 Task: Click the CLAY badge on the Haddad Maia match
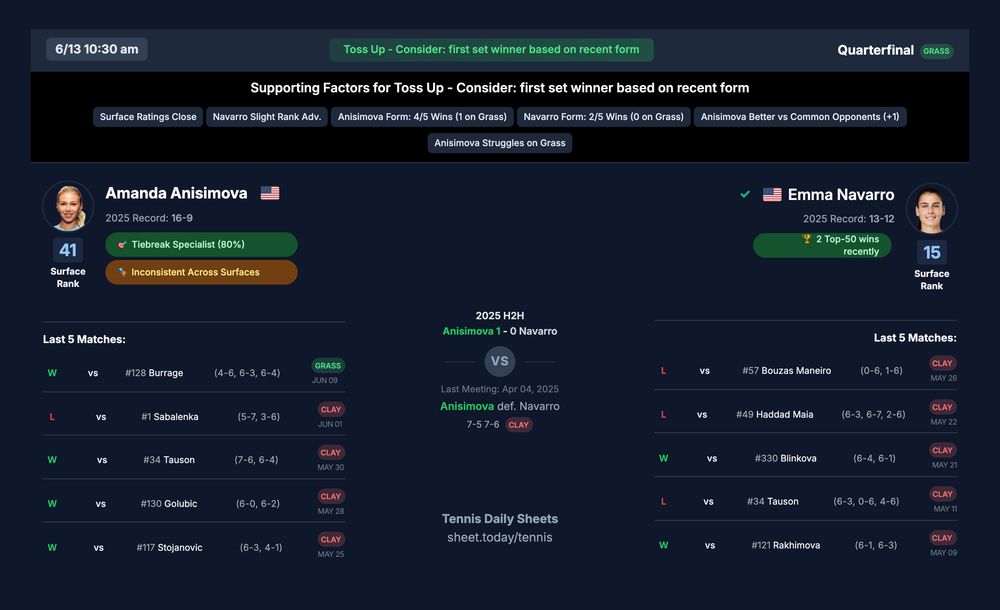pos(942,407)
